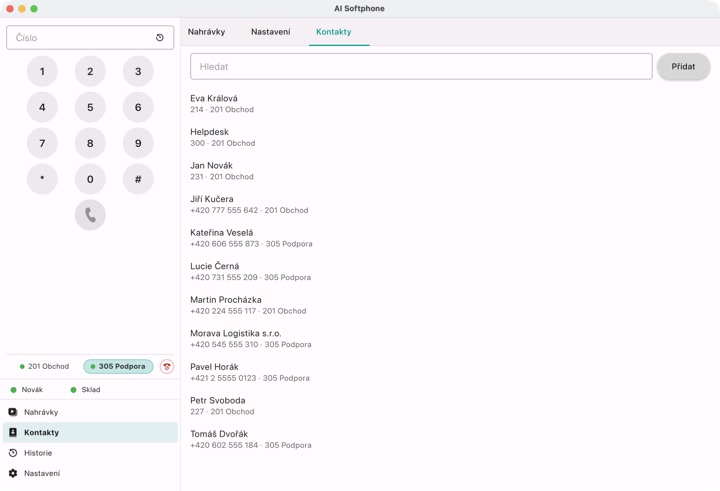Select contact Kateřina Veselá
This screenshot has height=491, width=720.
[450, 238]
